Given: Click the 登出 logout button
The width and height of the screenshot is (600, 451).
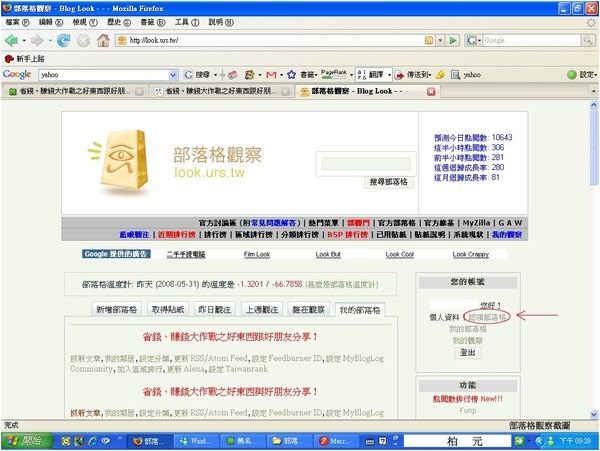Looking at the screenshot, I should [468, 352].
